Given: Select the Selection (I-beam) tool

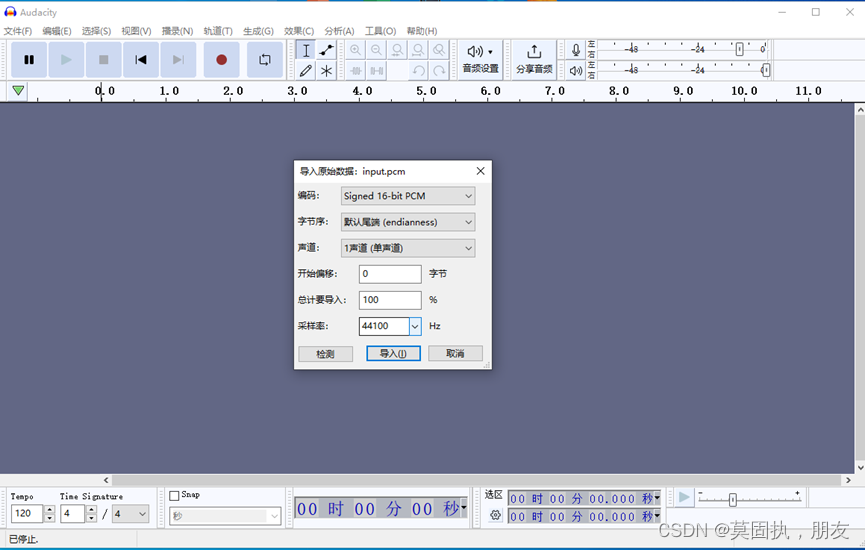Looking at the screenshot, I should click(306, 51).
